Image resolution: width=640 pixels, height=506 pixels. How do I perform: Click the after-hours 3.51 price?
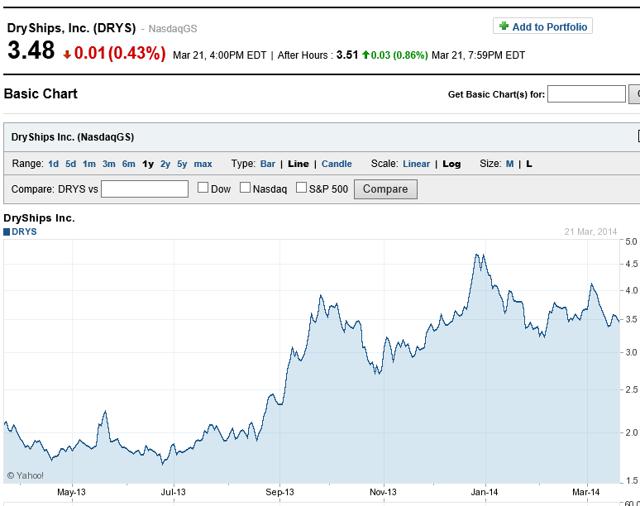347,55
